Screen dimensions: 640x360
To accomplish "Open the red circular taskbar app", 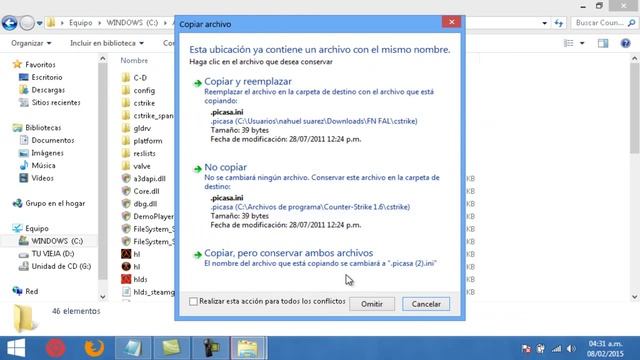I will click(x=56, y=348).
